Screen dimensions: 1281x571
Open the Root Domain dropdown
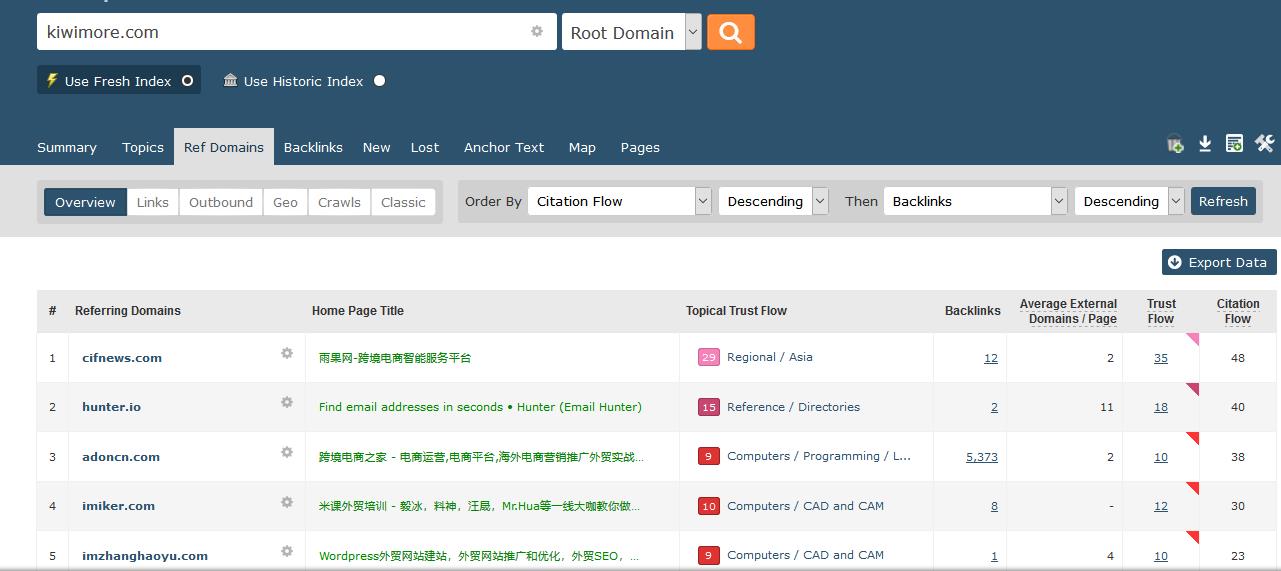631,32
